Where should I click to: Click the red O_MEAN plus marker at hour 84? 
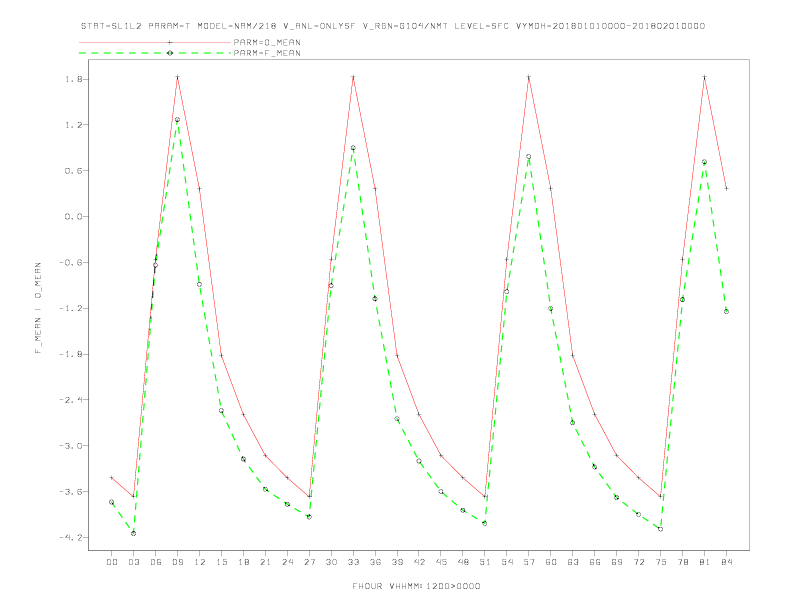726,188
